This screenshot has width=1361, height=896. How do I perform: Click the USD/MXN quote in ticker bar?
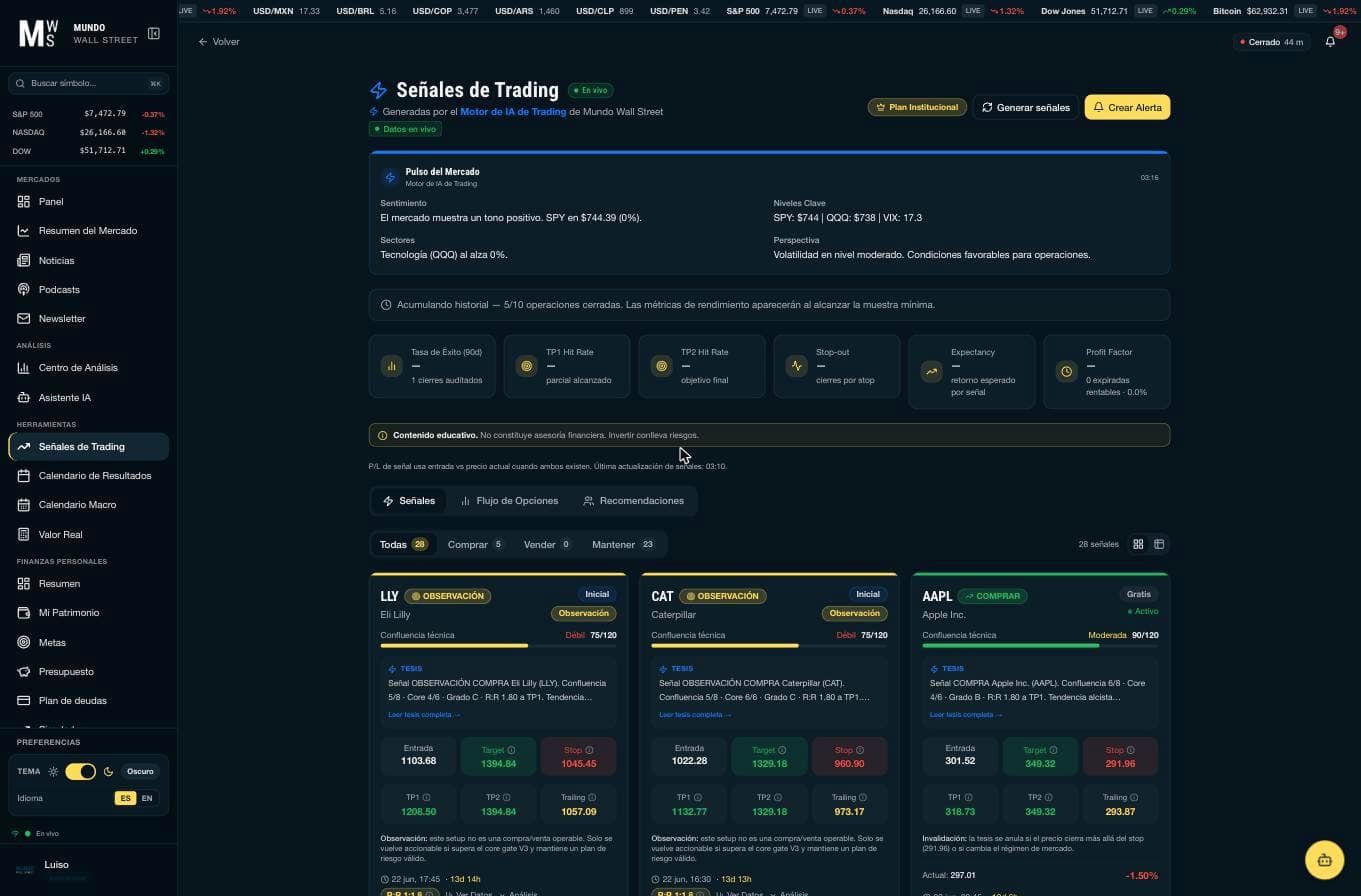[286, 11]
